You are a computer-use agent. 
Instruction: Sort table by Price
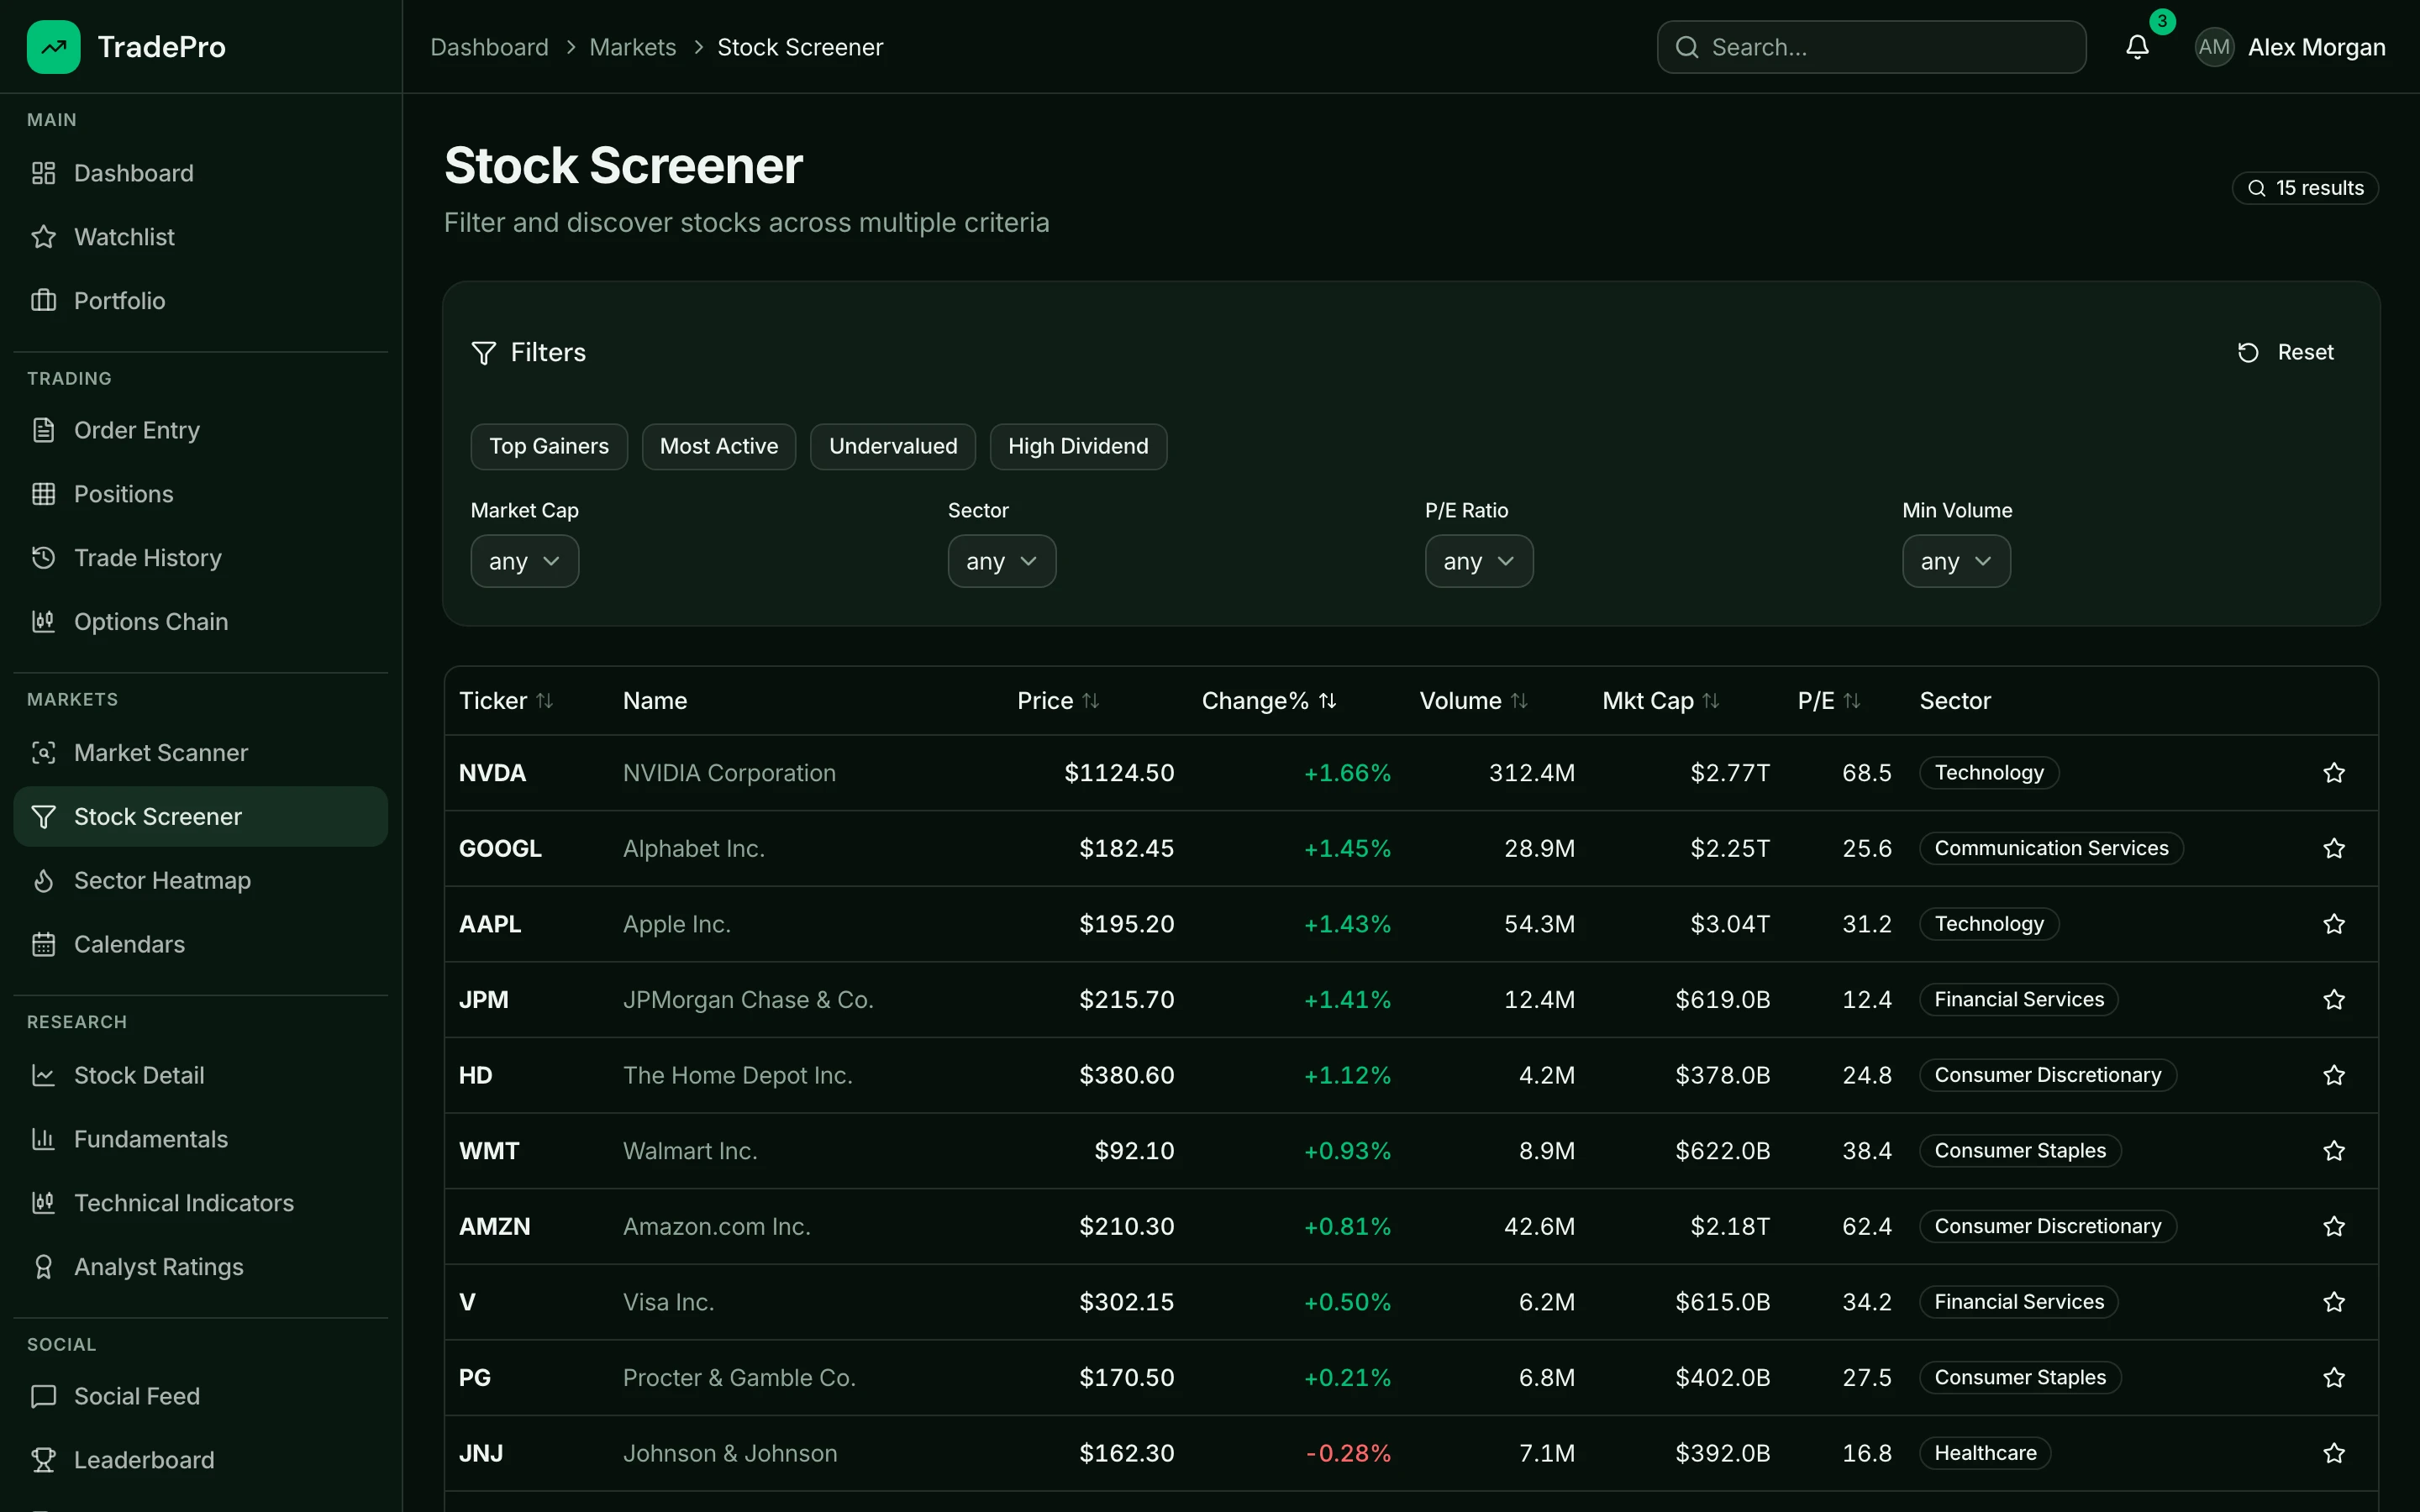tap(1058, 701)
